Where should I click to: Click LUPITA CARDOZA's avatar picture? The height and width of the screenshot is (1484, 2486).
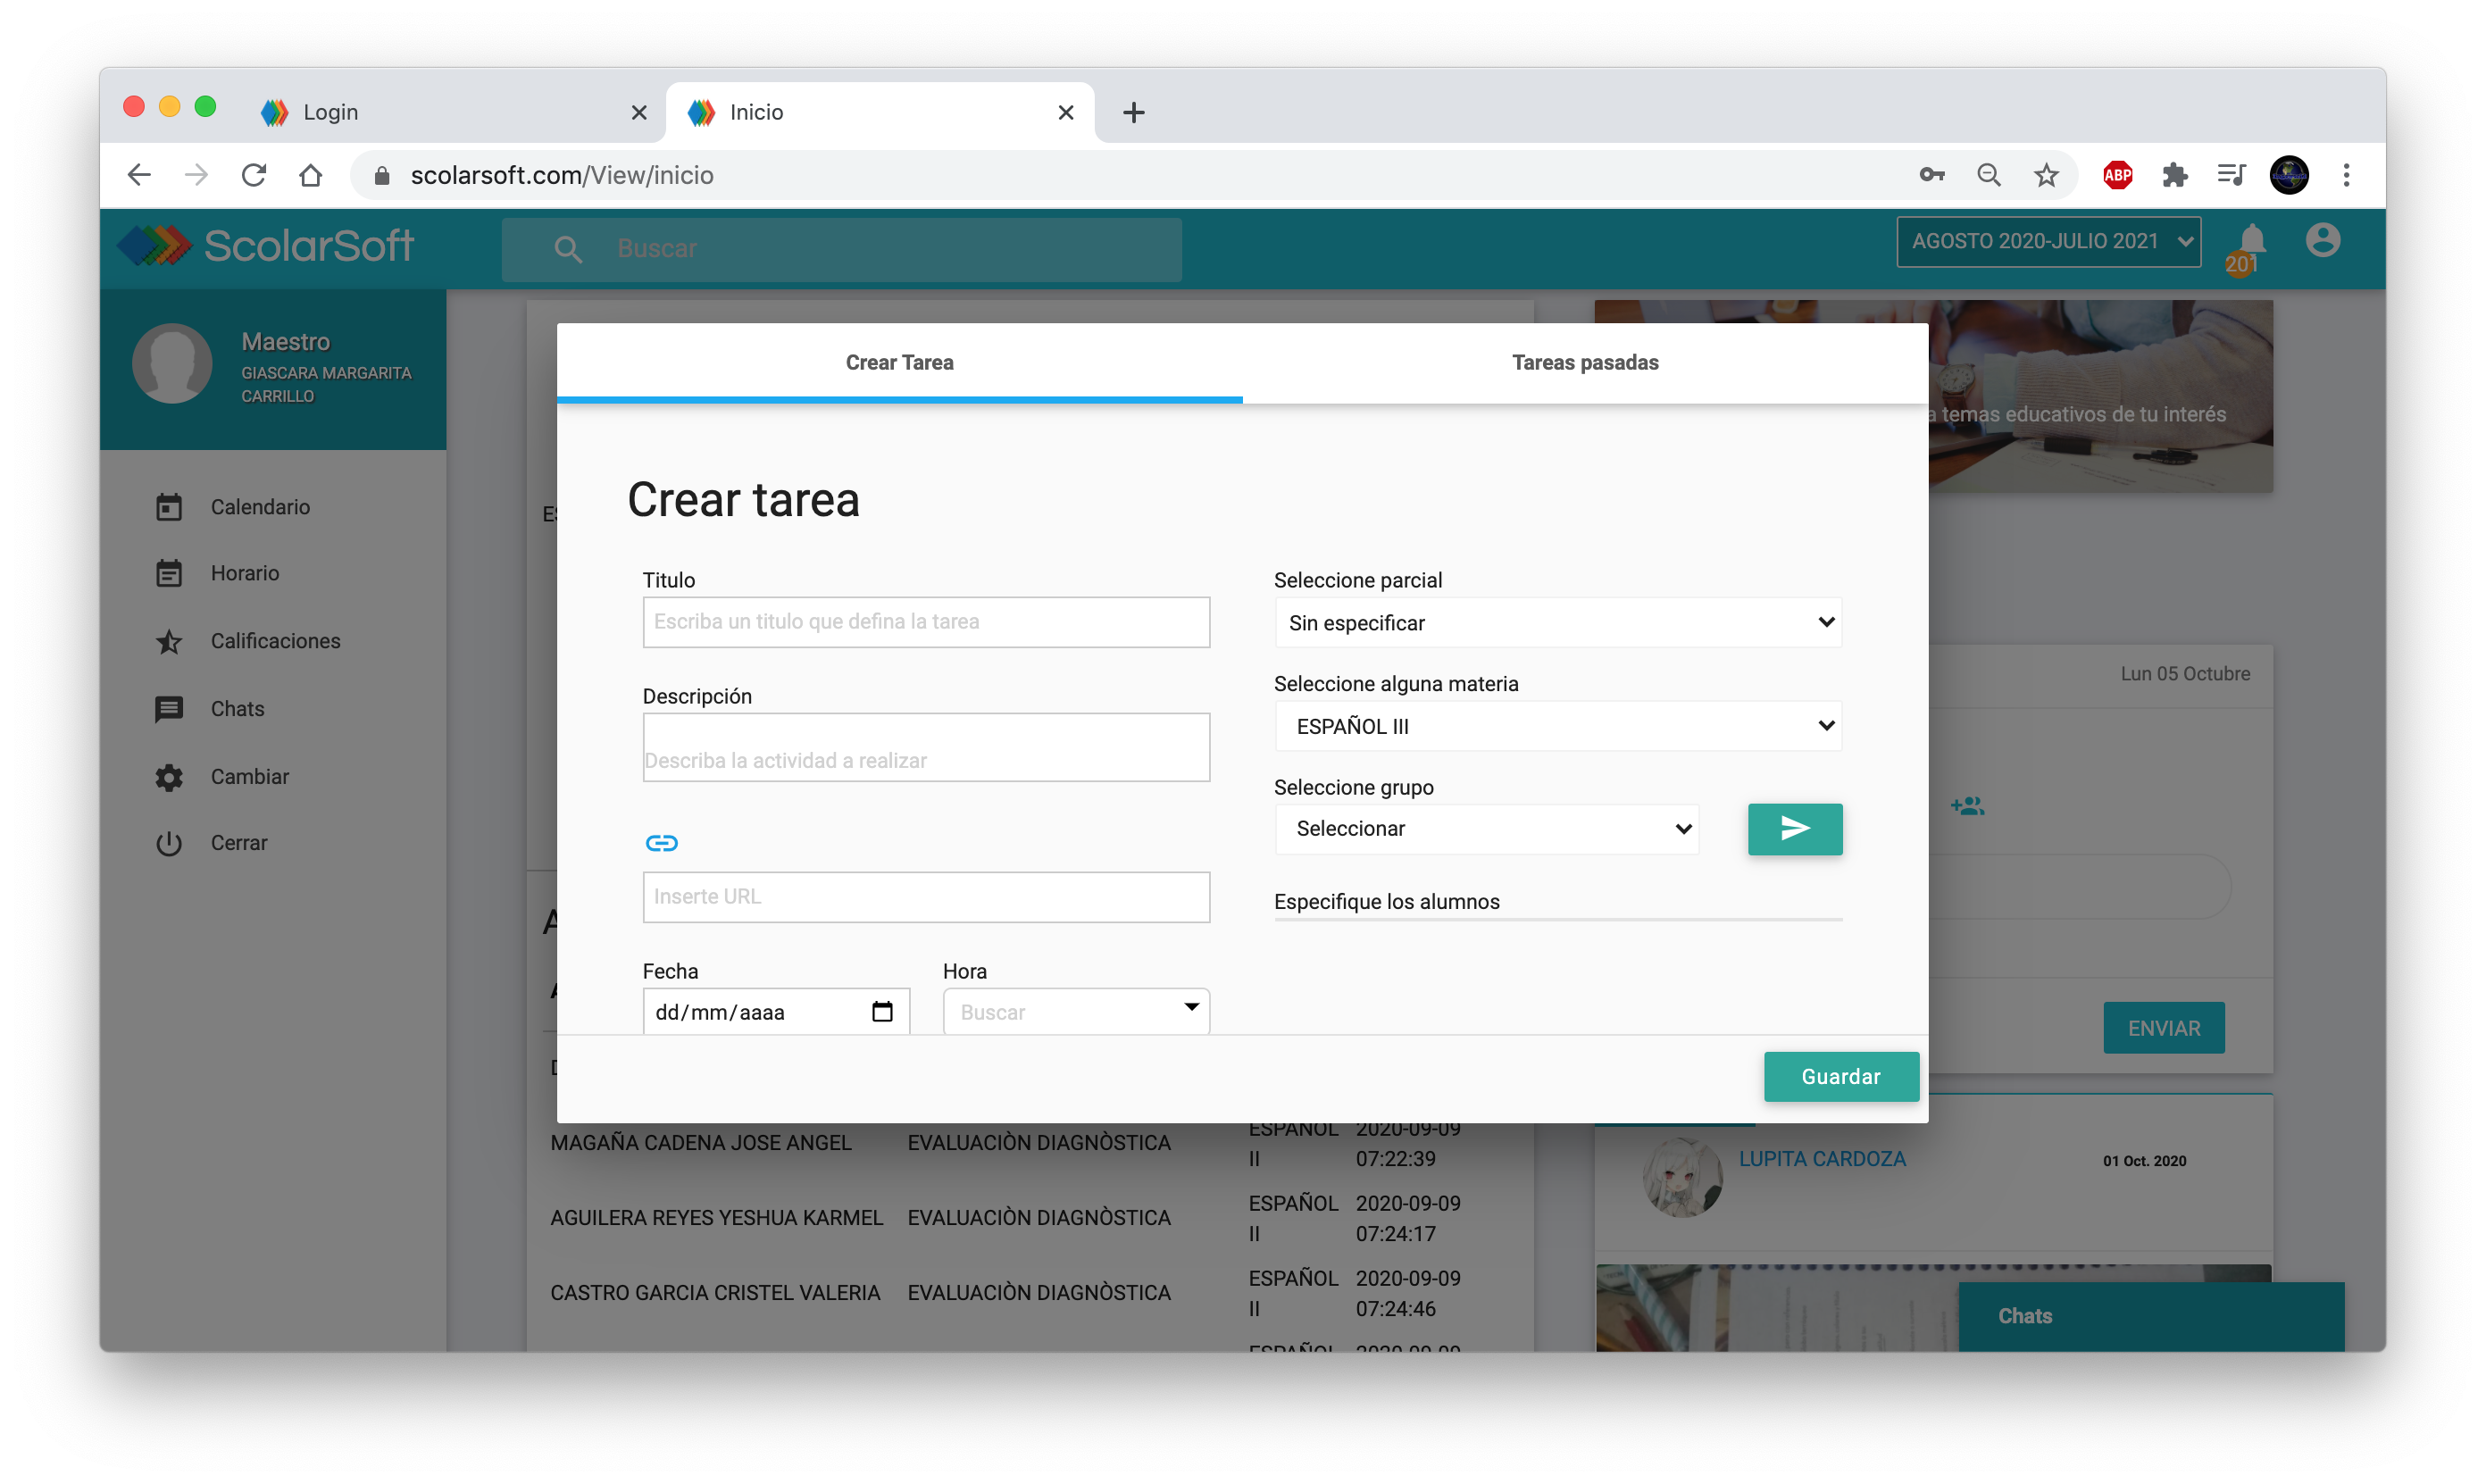coord(1683,1177)
